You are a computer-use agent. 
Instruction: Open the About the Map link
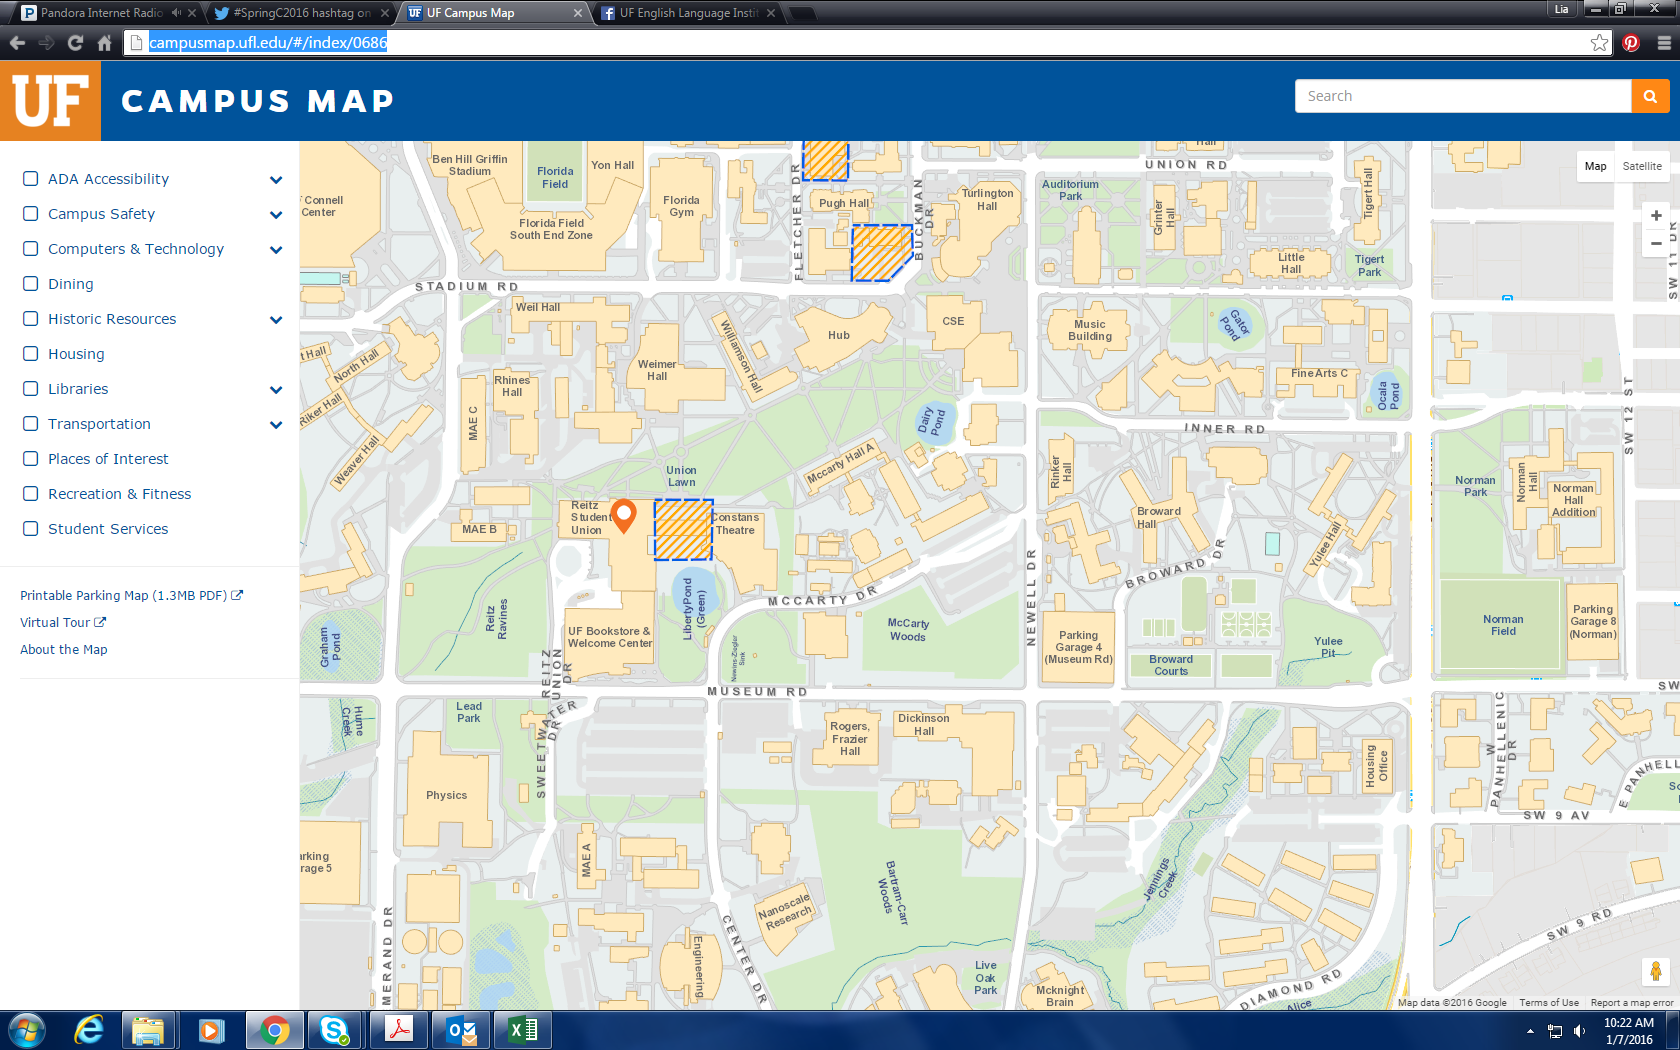click(64, 649)
